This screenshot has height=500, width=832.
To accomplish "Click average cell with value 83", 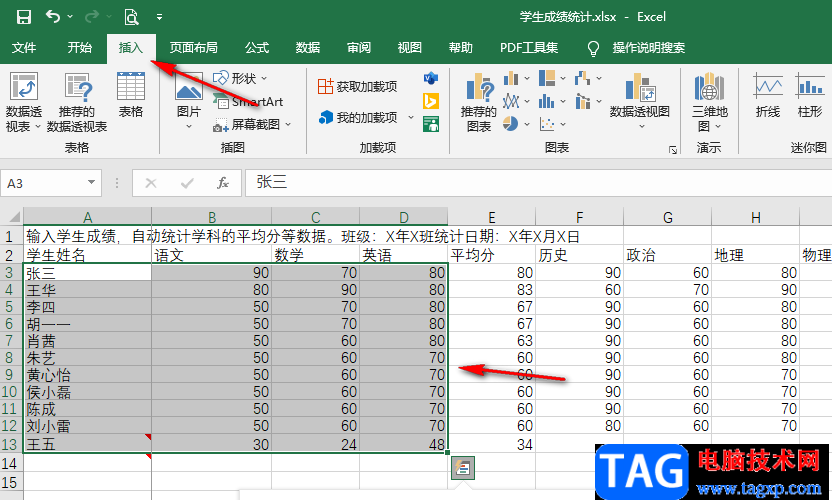I will (491, 290).
